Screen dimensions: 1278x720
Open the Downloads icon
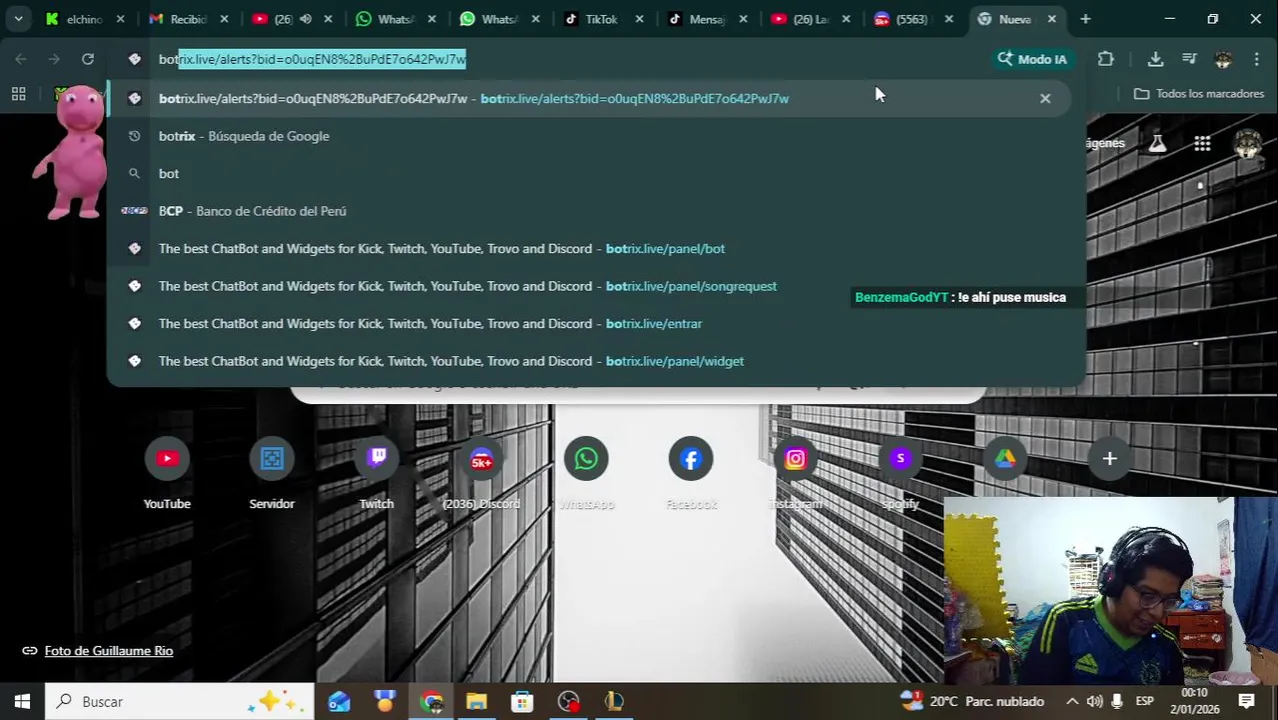coord(1155,59)
